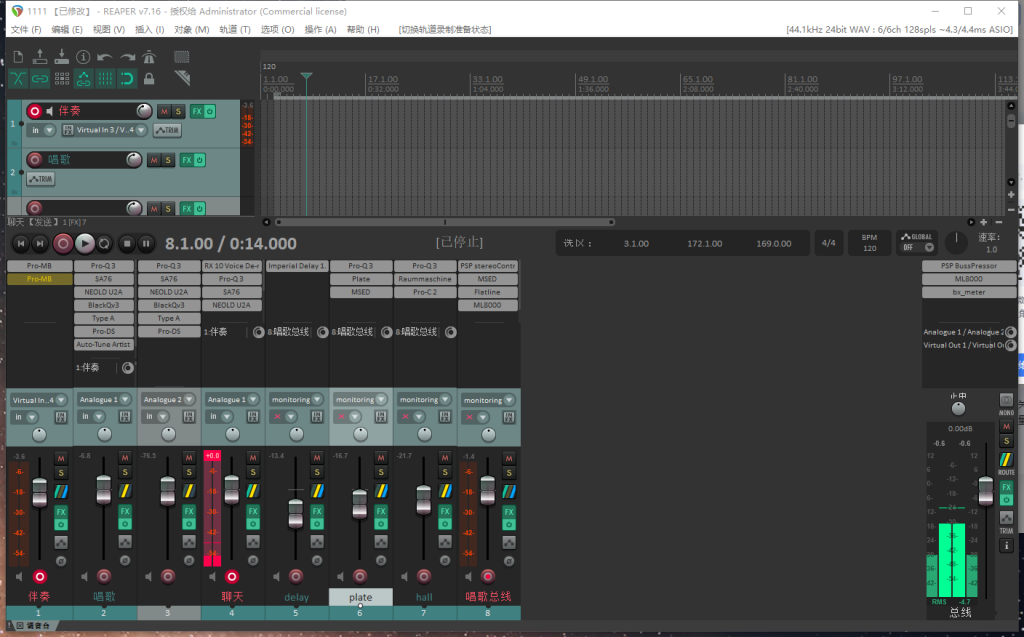The image size is (1024, 637).
Task: Click the dotted rectangle selection icon
Action: (x=182, y=57)
